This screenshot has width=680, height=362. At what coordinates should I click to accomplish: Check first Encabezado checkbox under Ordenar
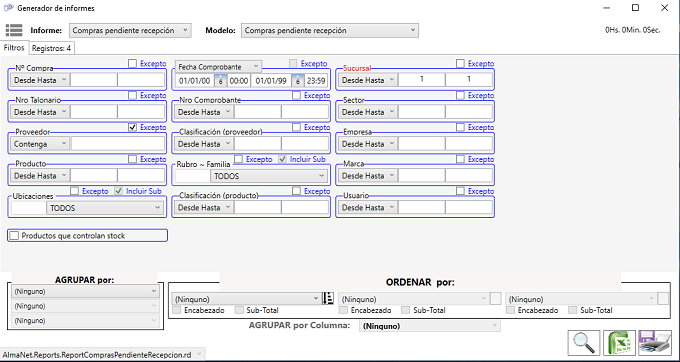click(177, 310)
